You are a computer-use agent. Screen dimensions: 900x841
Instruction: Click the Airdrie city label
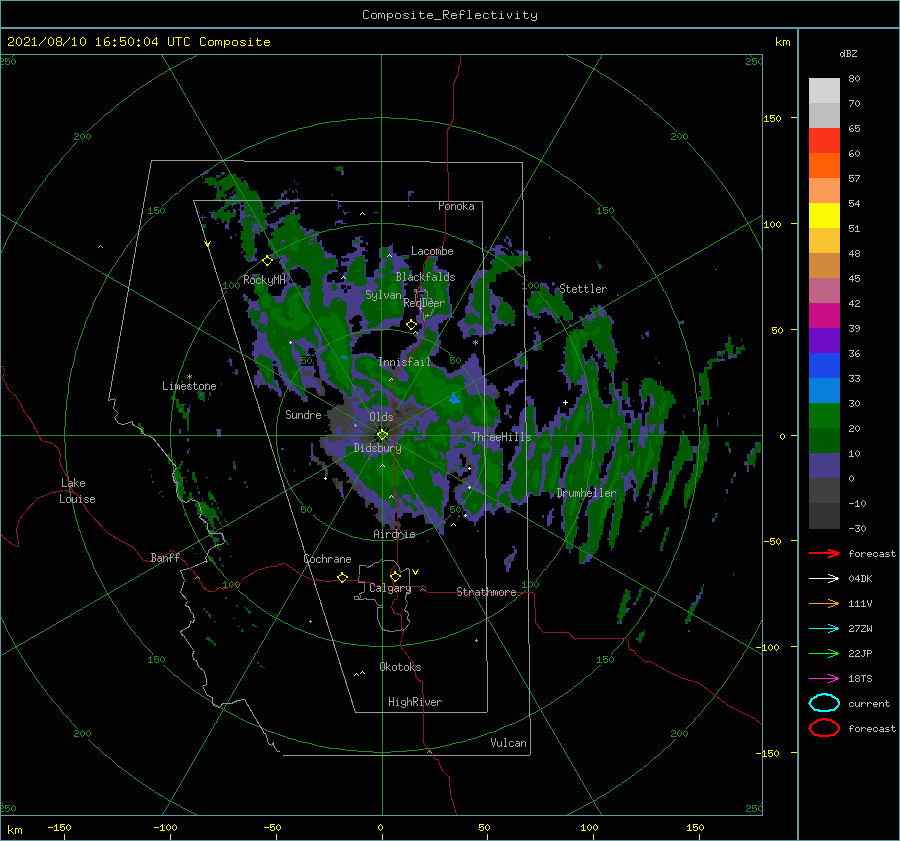(394, 534)
